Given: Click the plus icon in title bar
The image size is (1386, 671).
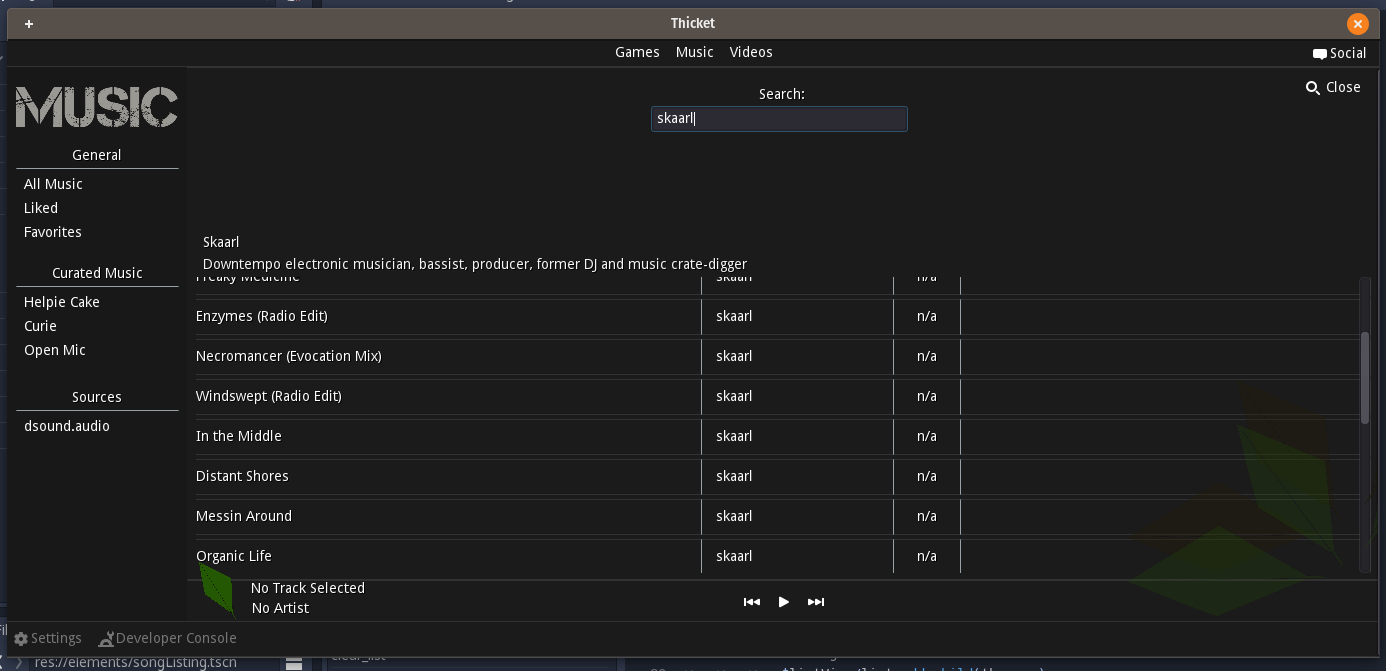Looking at the screenshot, I should click(29, 24).
